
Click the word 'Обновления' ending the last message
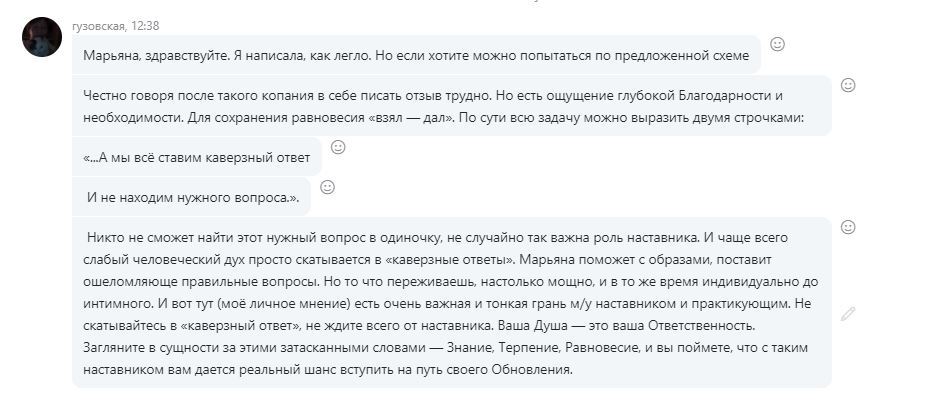tap(540, 370)
